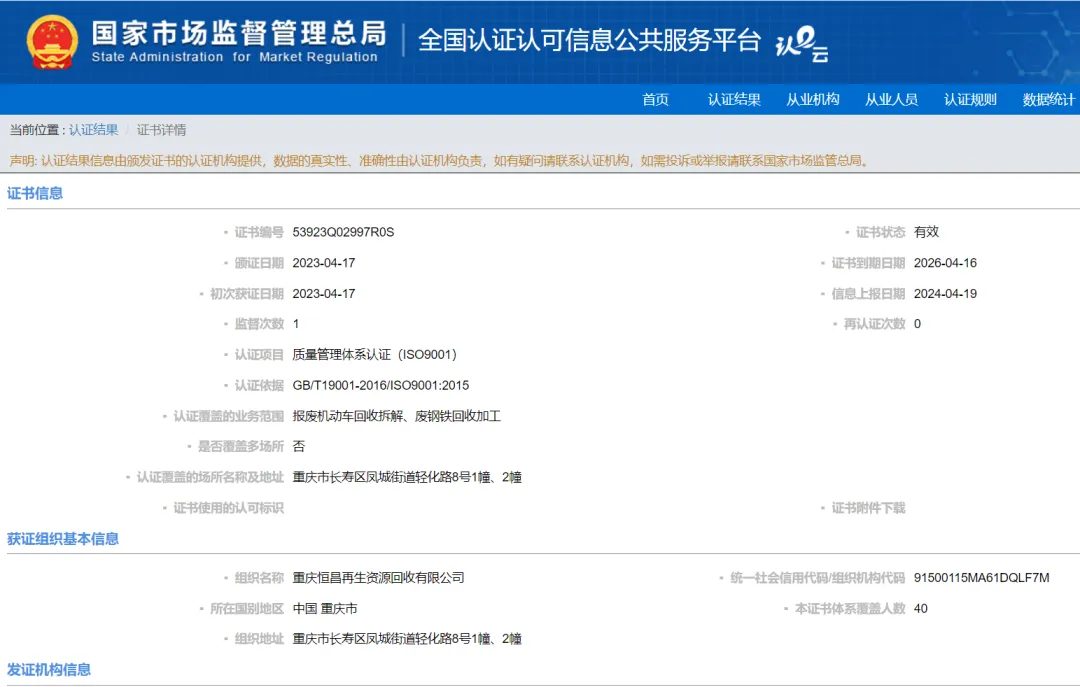Screen dimensions: 1080x687
Task: Click the 证书使用的认可标识 label
Action: coord(228,509)
